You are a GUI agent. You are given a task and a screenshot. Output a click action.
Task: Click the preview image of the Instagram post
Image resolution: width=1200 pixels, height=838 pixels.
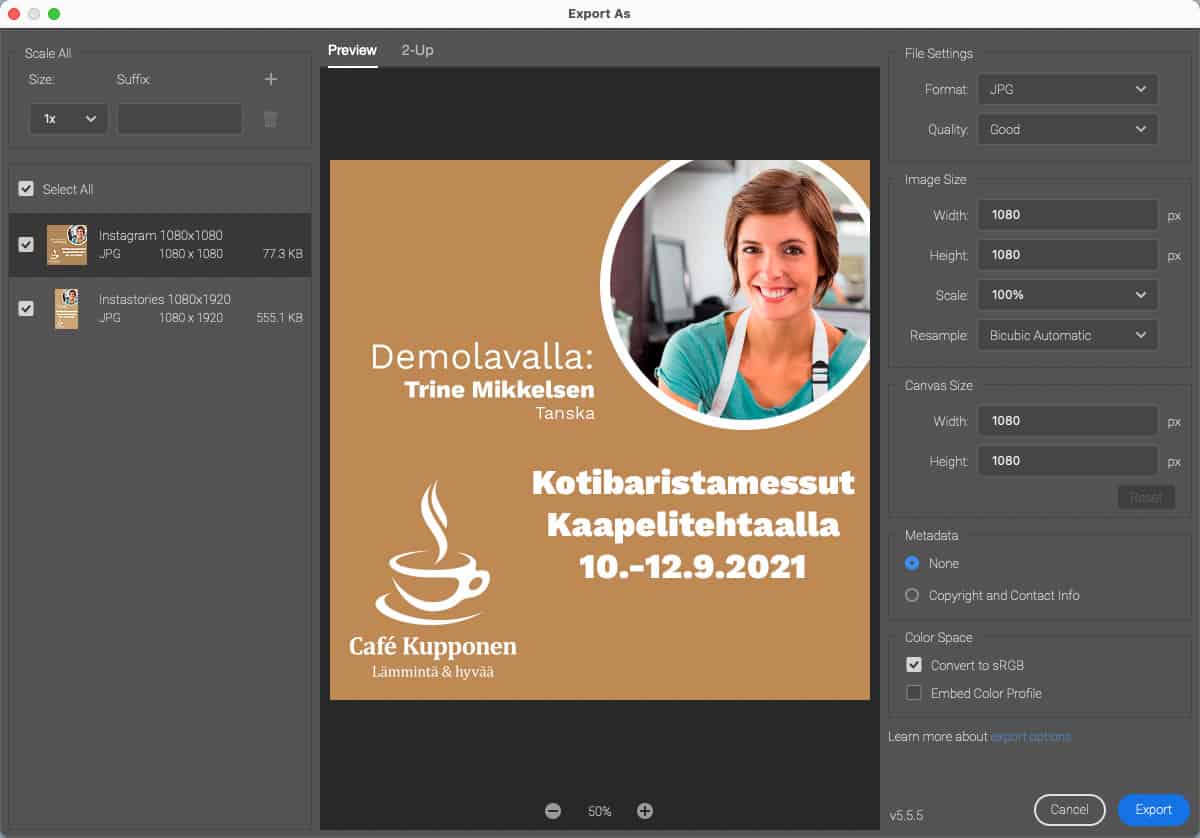pyautogui.click(x=600, y=430)
